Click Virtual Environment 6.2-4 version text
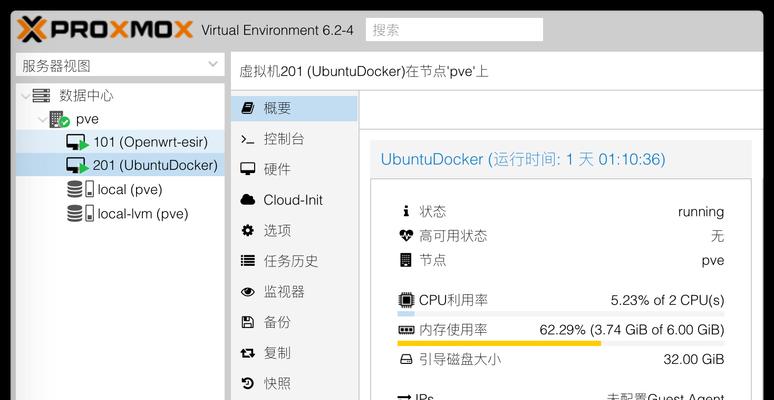 [277, 30]
